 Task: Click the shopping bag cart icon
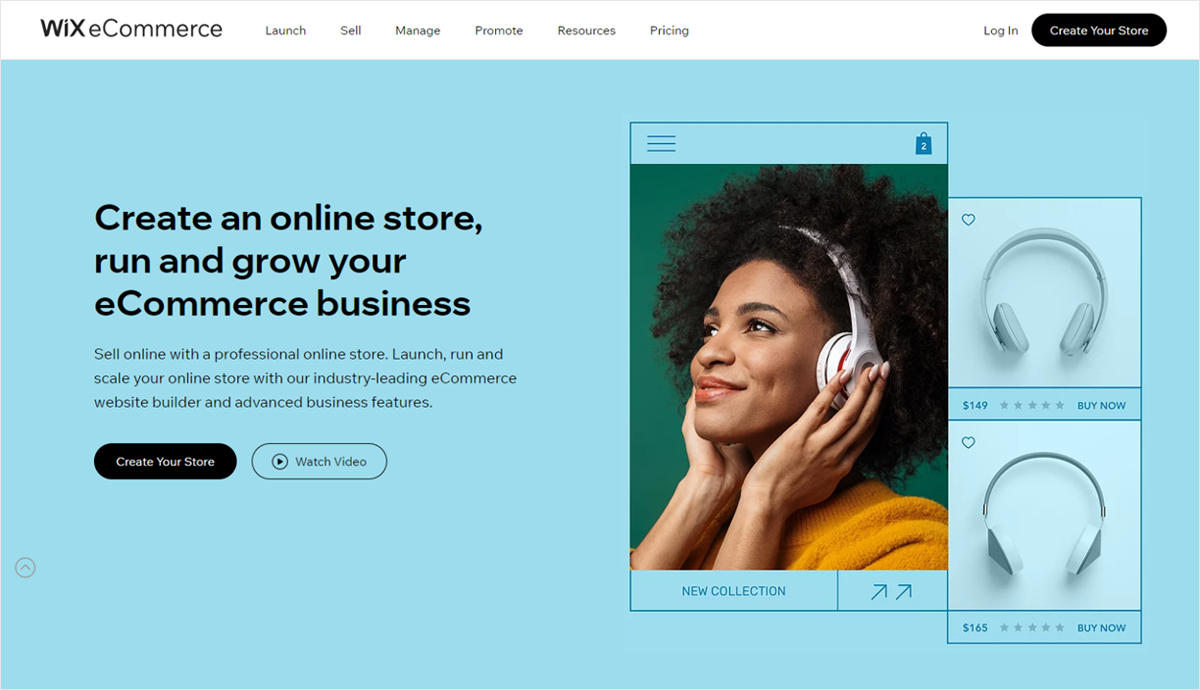[x=924, y=144]
